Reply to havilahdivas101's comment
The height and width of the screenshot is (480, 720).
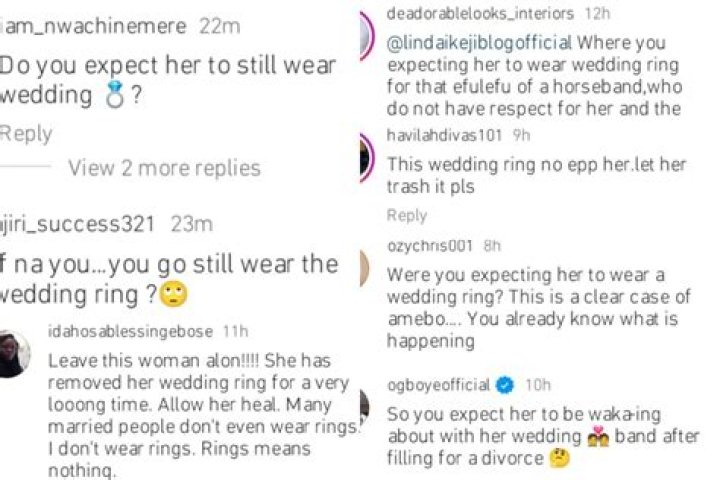[407, 215]
